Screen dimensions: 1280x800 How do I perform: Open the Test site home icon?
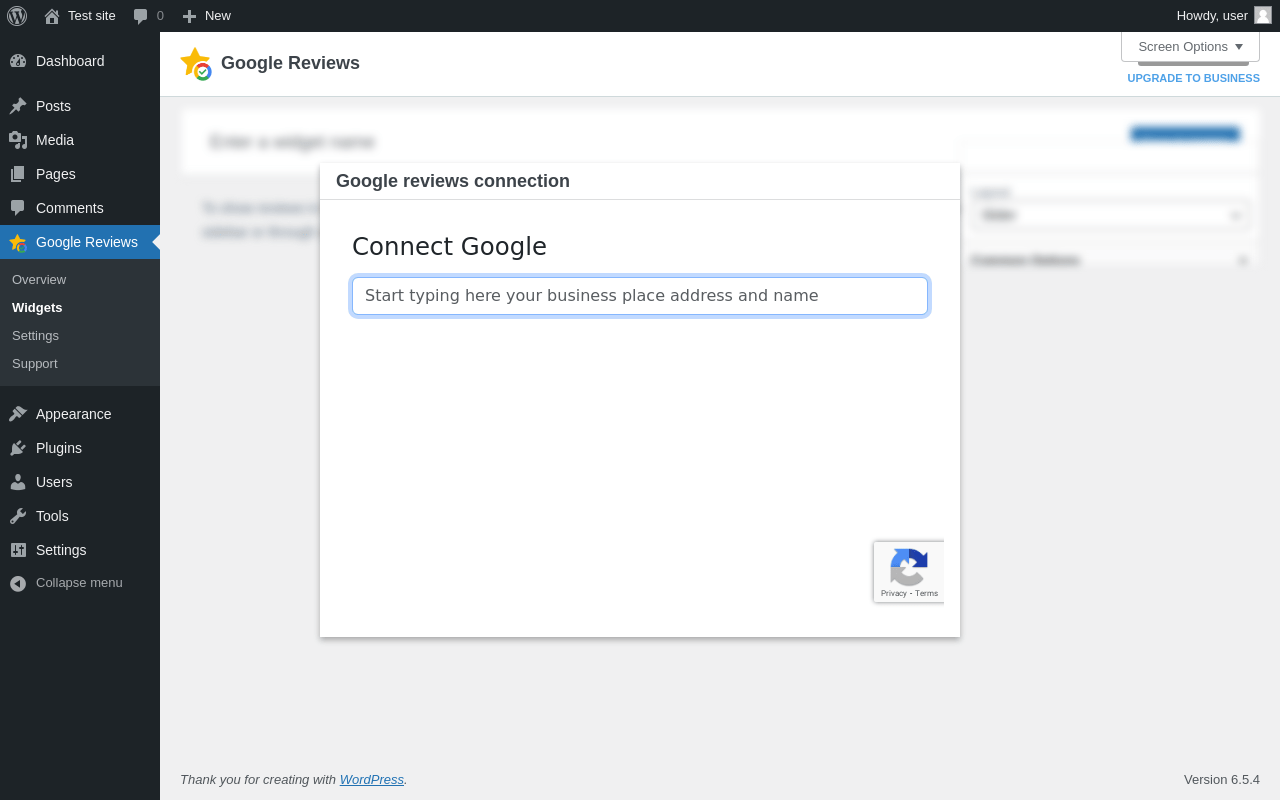pos(52,16)
